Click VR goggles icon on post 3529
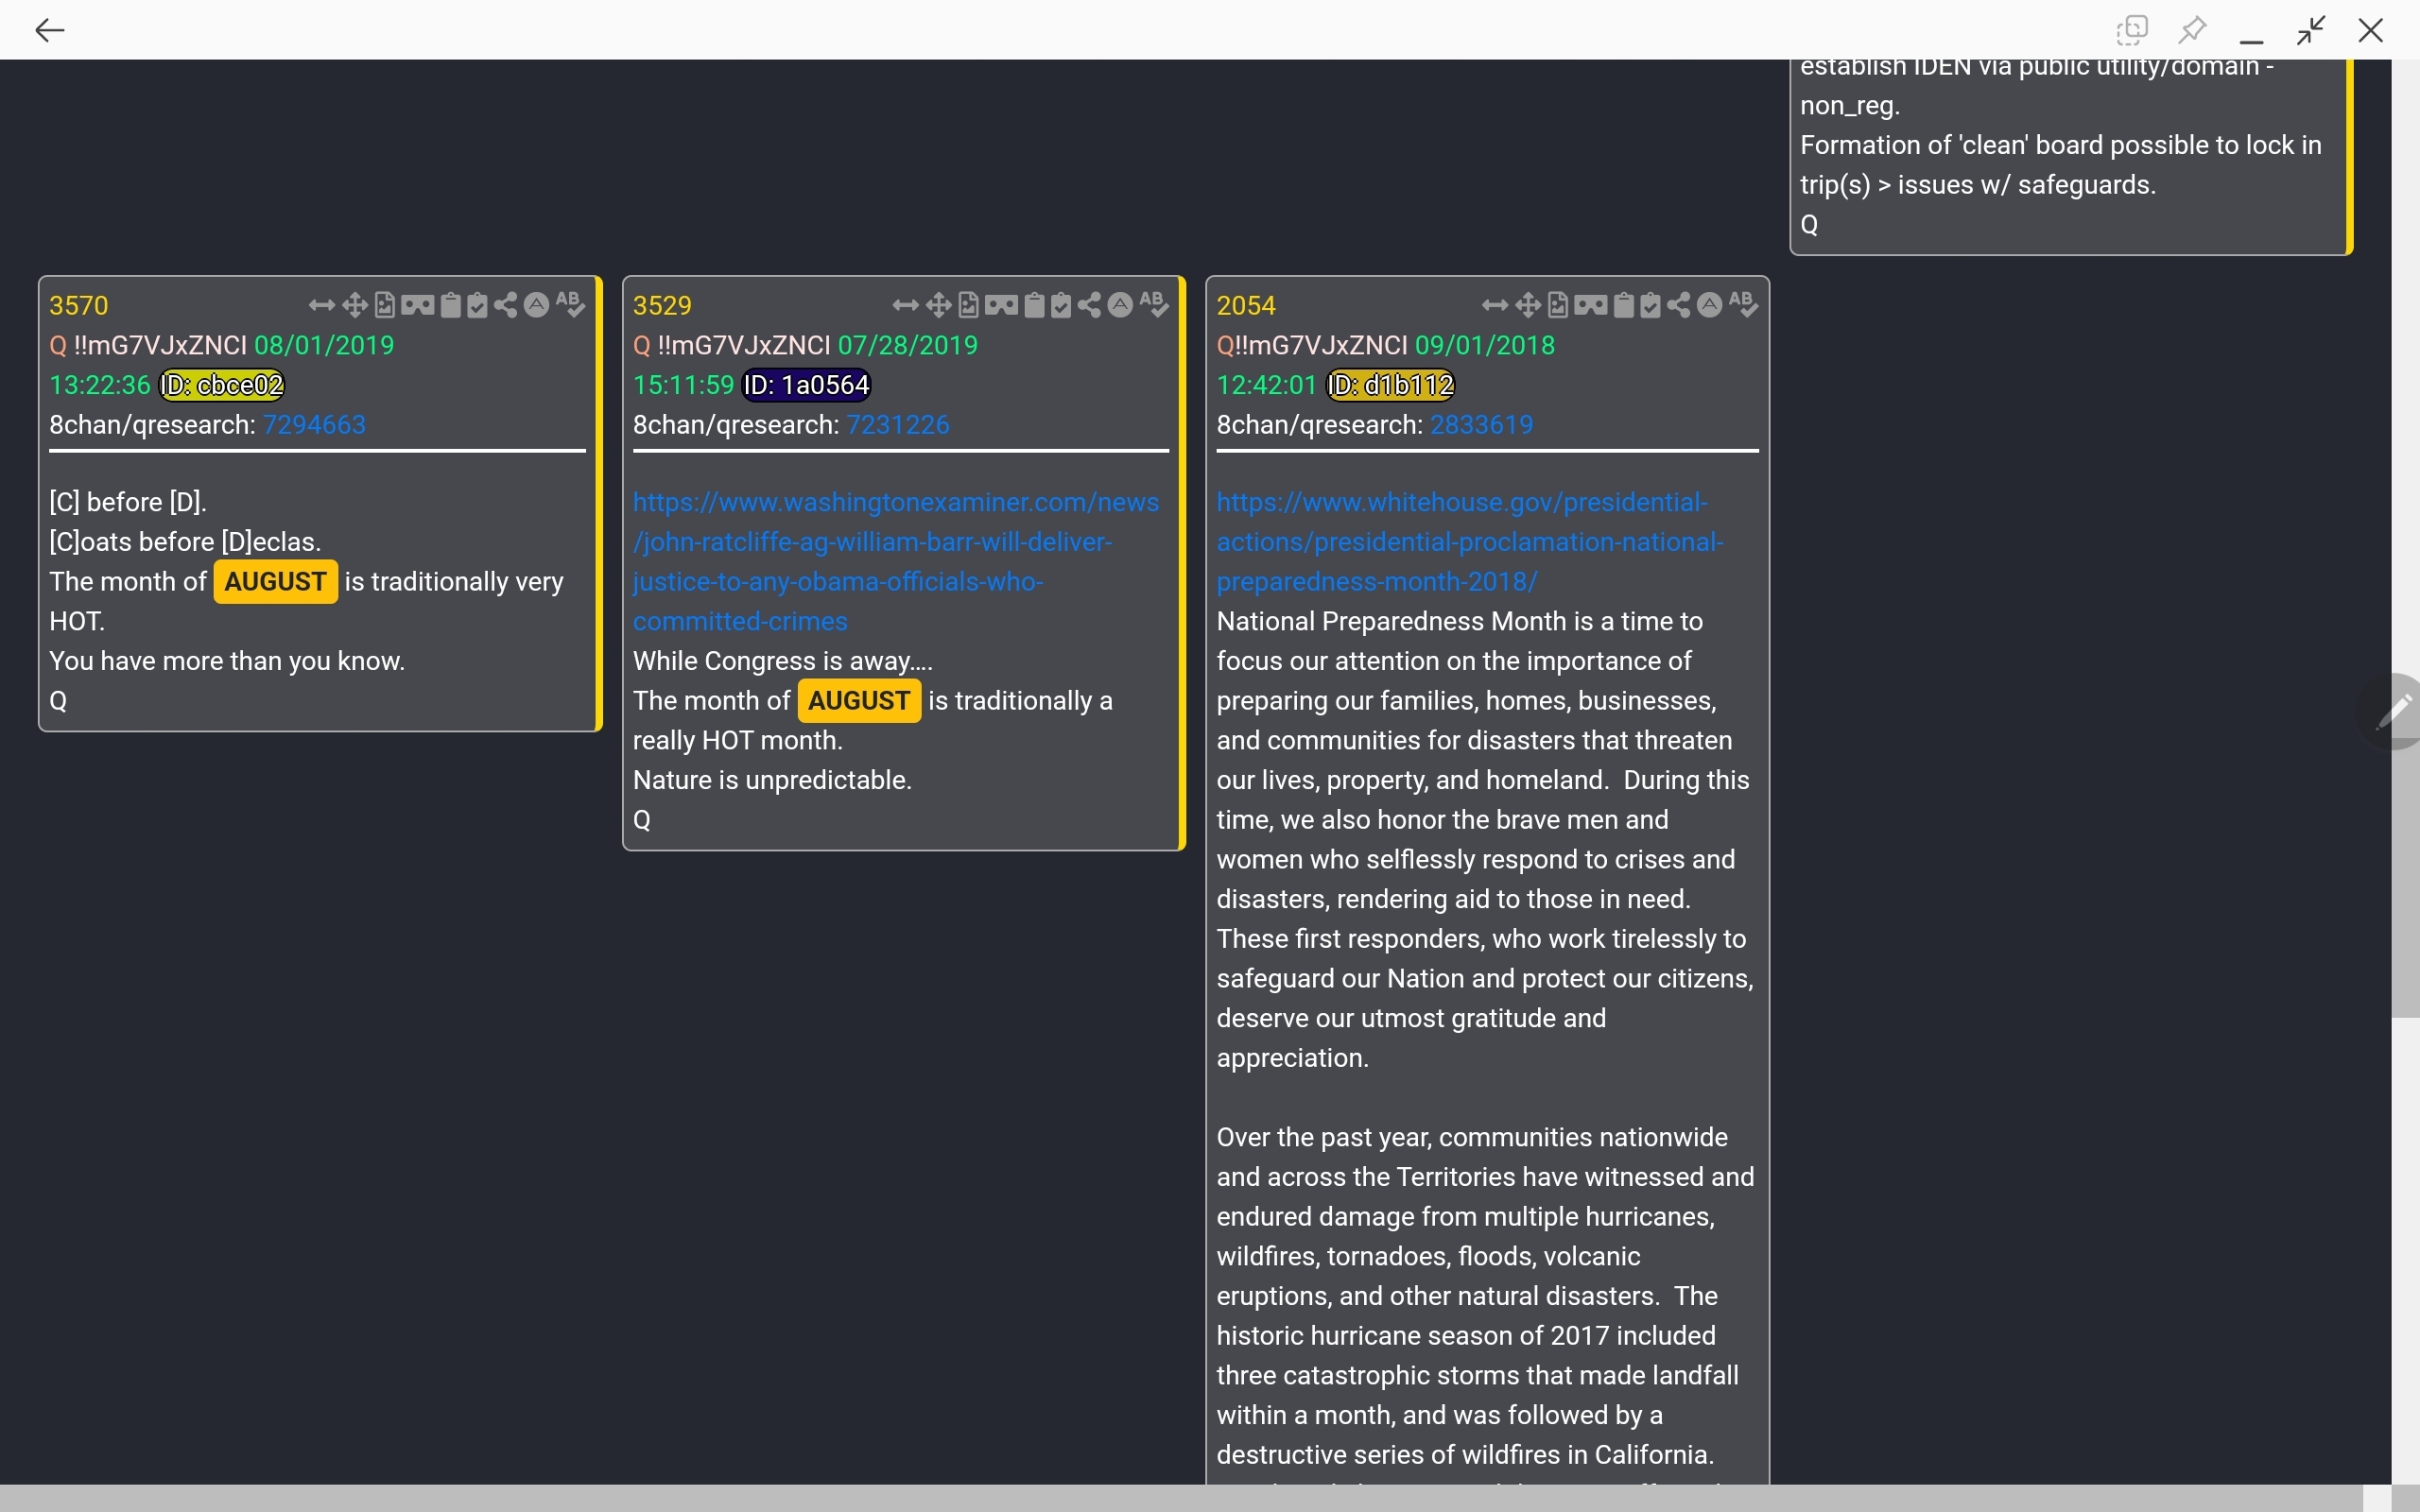 [x=1002, y=305]
